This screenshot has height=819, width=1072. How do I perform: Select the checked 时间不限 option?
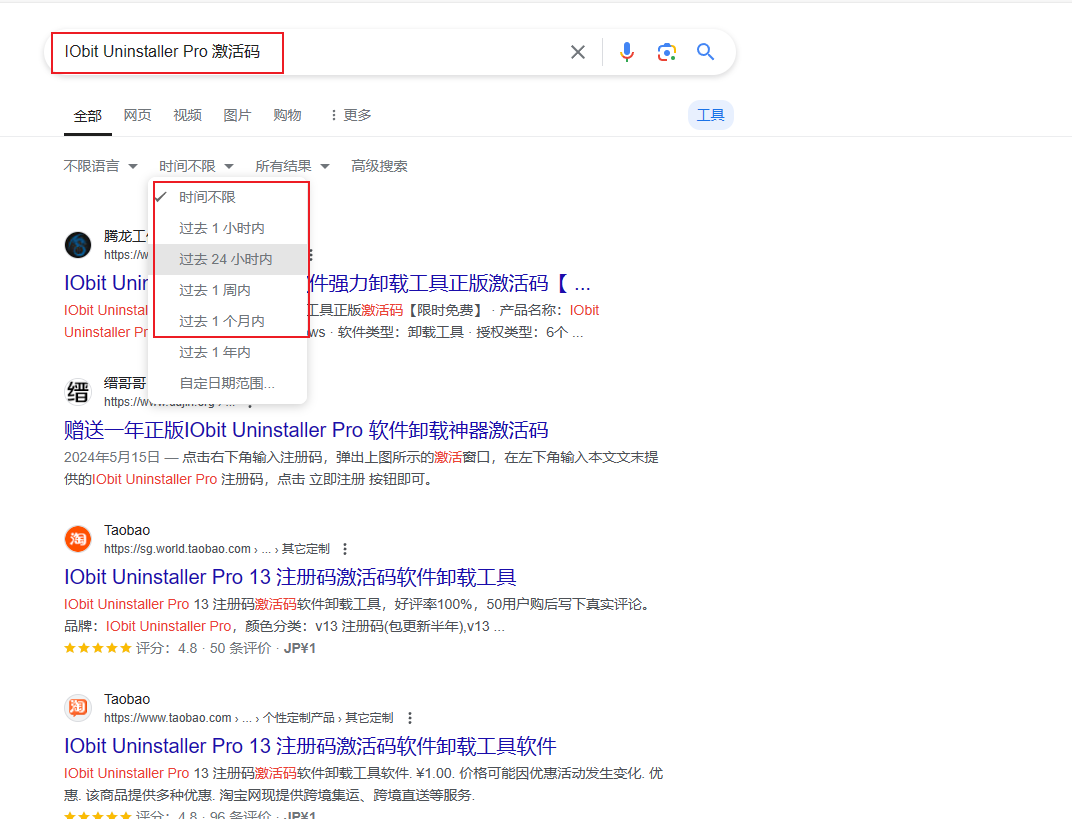point(207,197)
